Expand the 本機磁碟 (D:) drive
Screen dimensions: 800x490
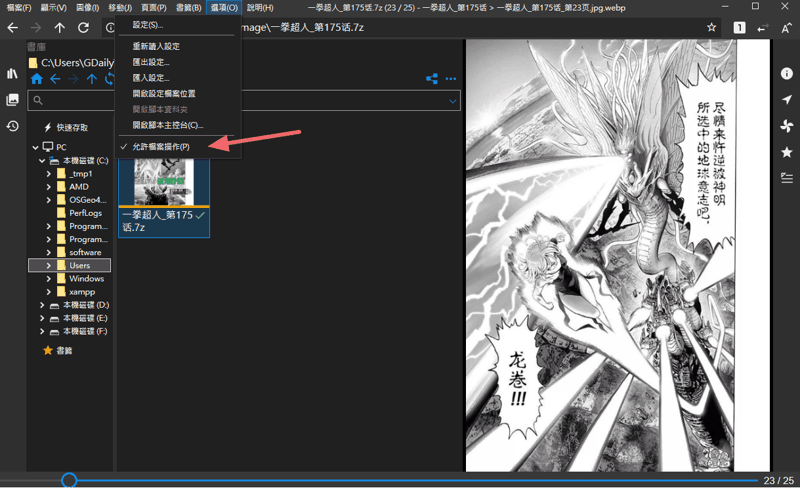[x=42, y=305]
